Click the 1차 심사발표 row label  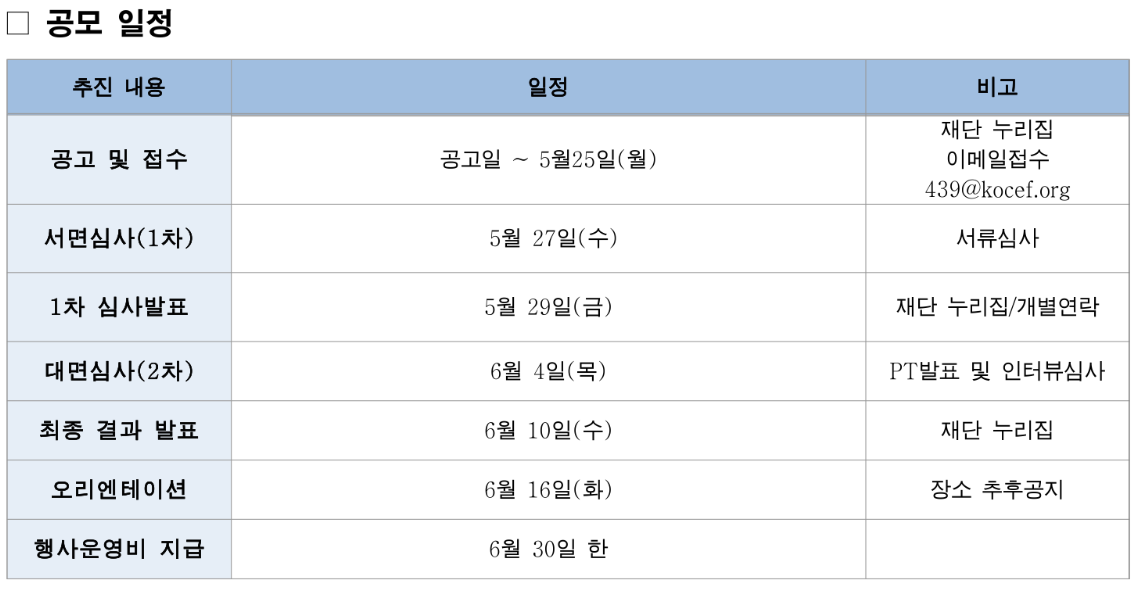[x=119, y=307]
